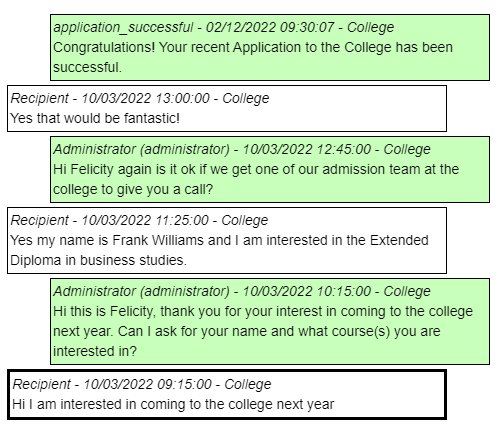Click the text 'interested in?' in green message

tap(95, 351)
